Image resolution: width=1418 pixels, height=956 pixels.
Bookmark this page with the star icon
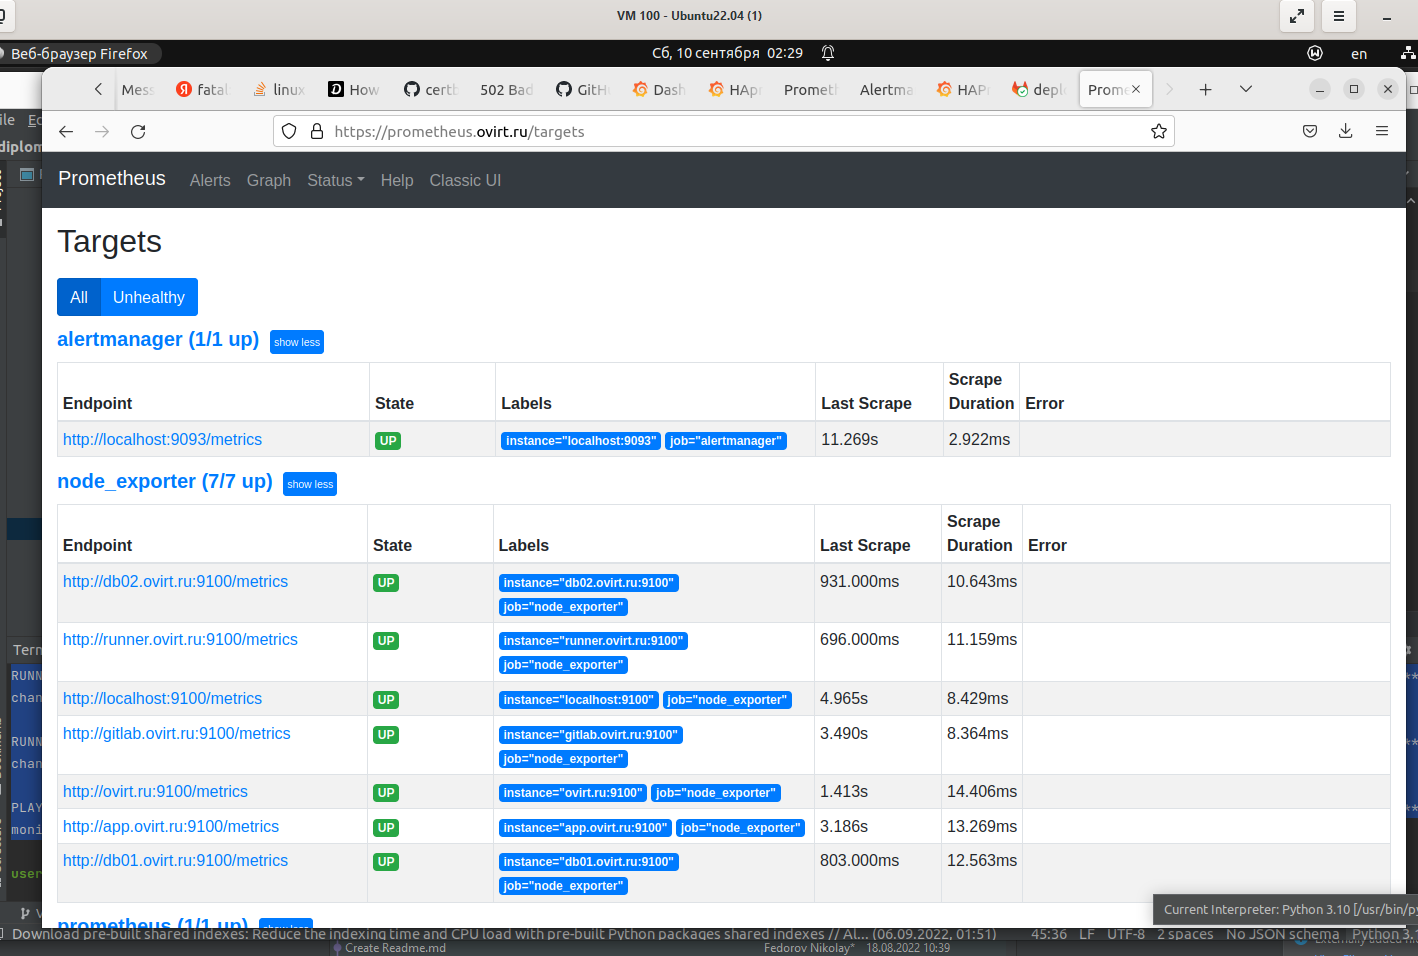point(1158,131)
